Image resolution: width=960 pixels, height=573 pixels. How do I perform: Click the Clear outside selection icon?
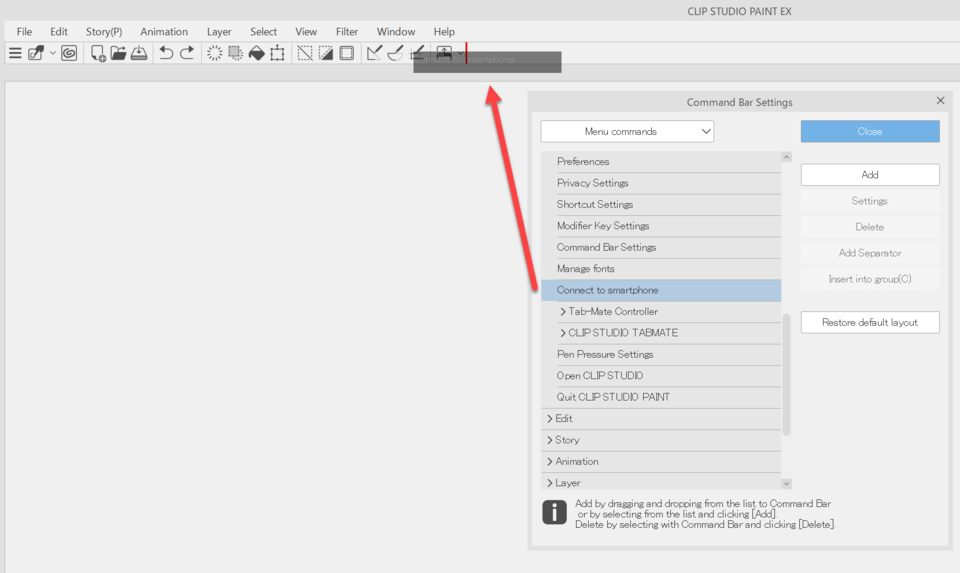click(x=235, y=53)
